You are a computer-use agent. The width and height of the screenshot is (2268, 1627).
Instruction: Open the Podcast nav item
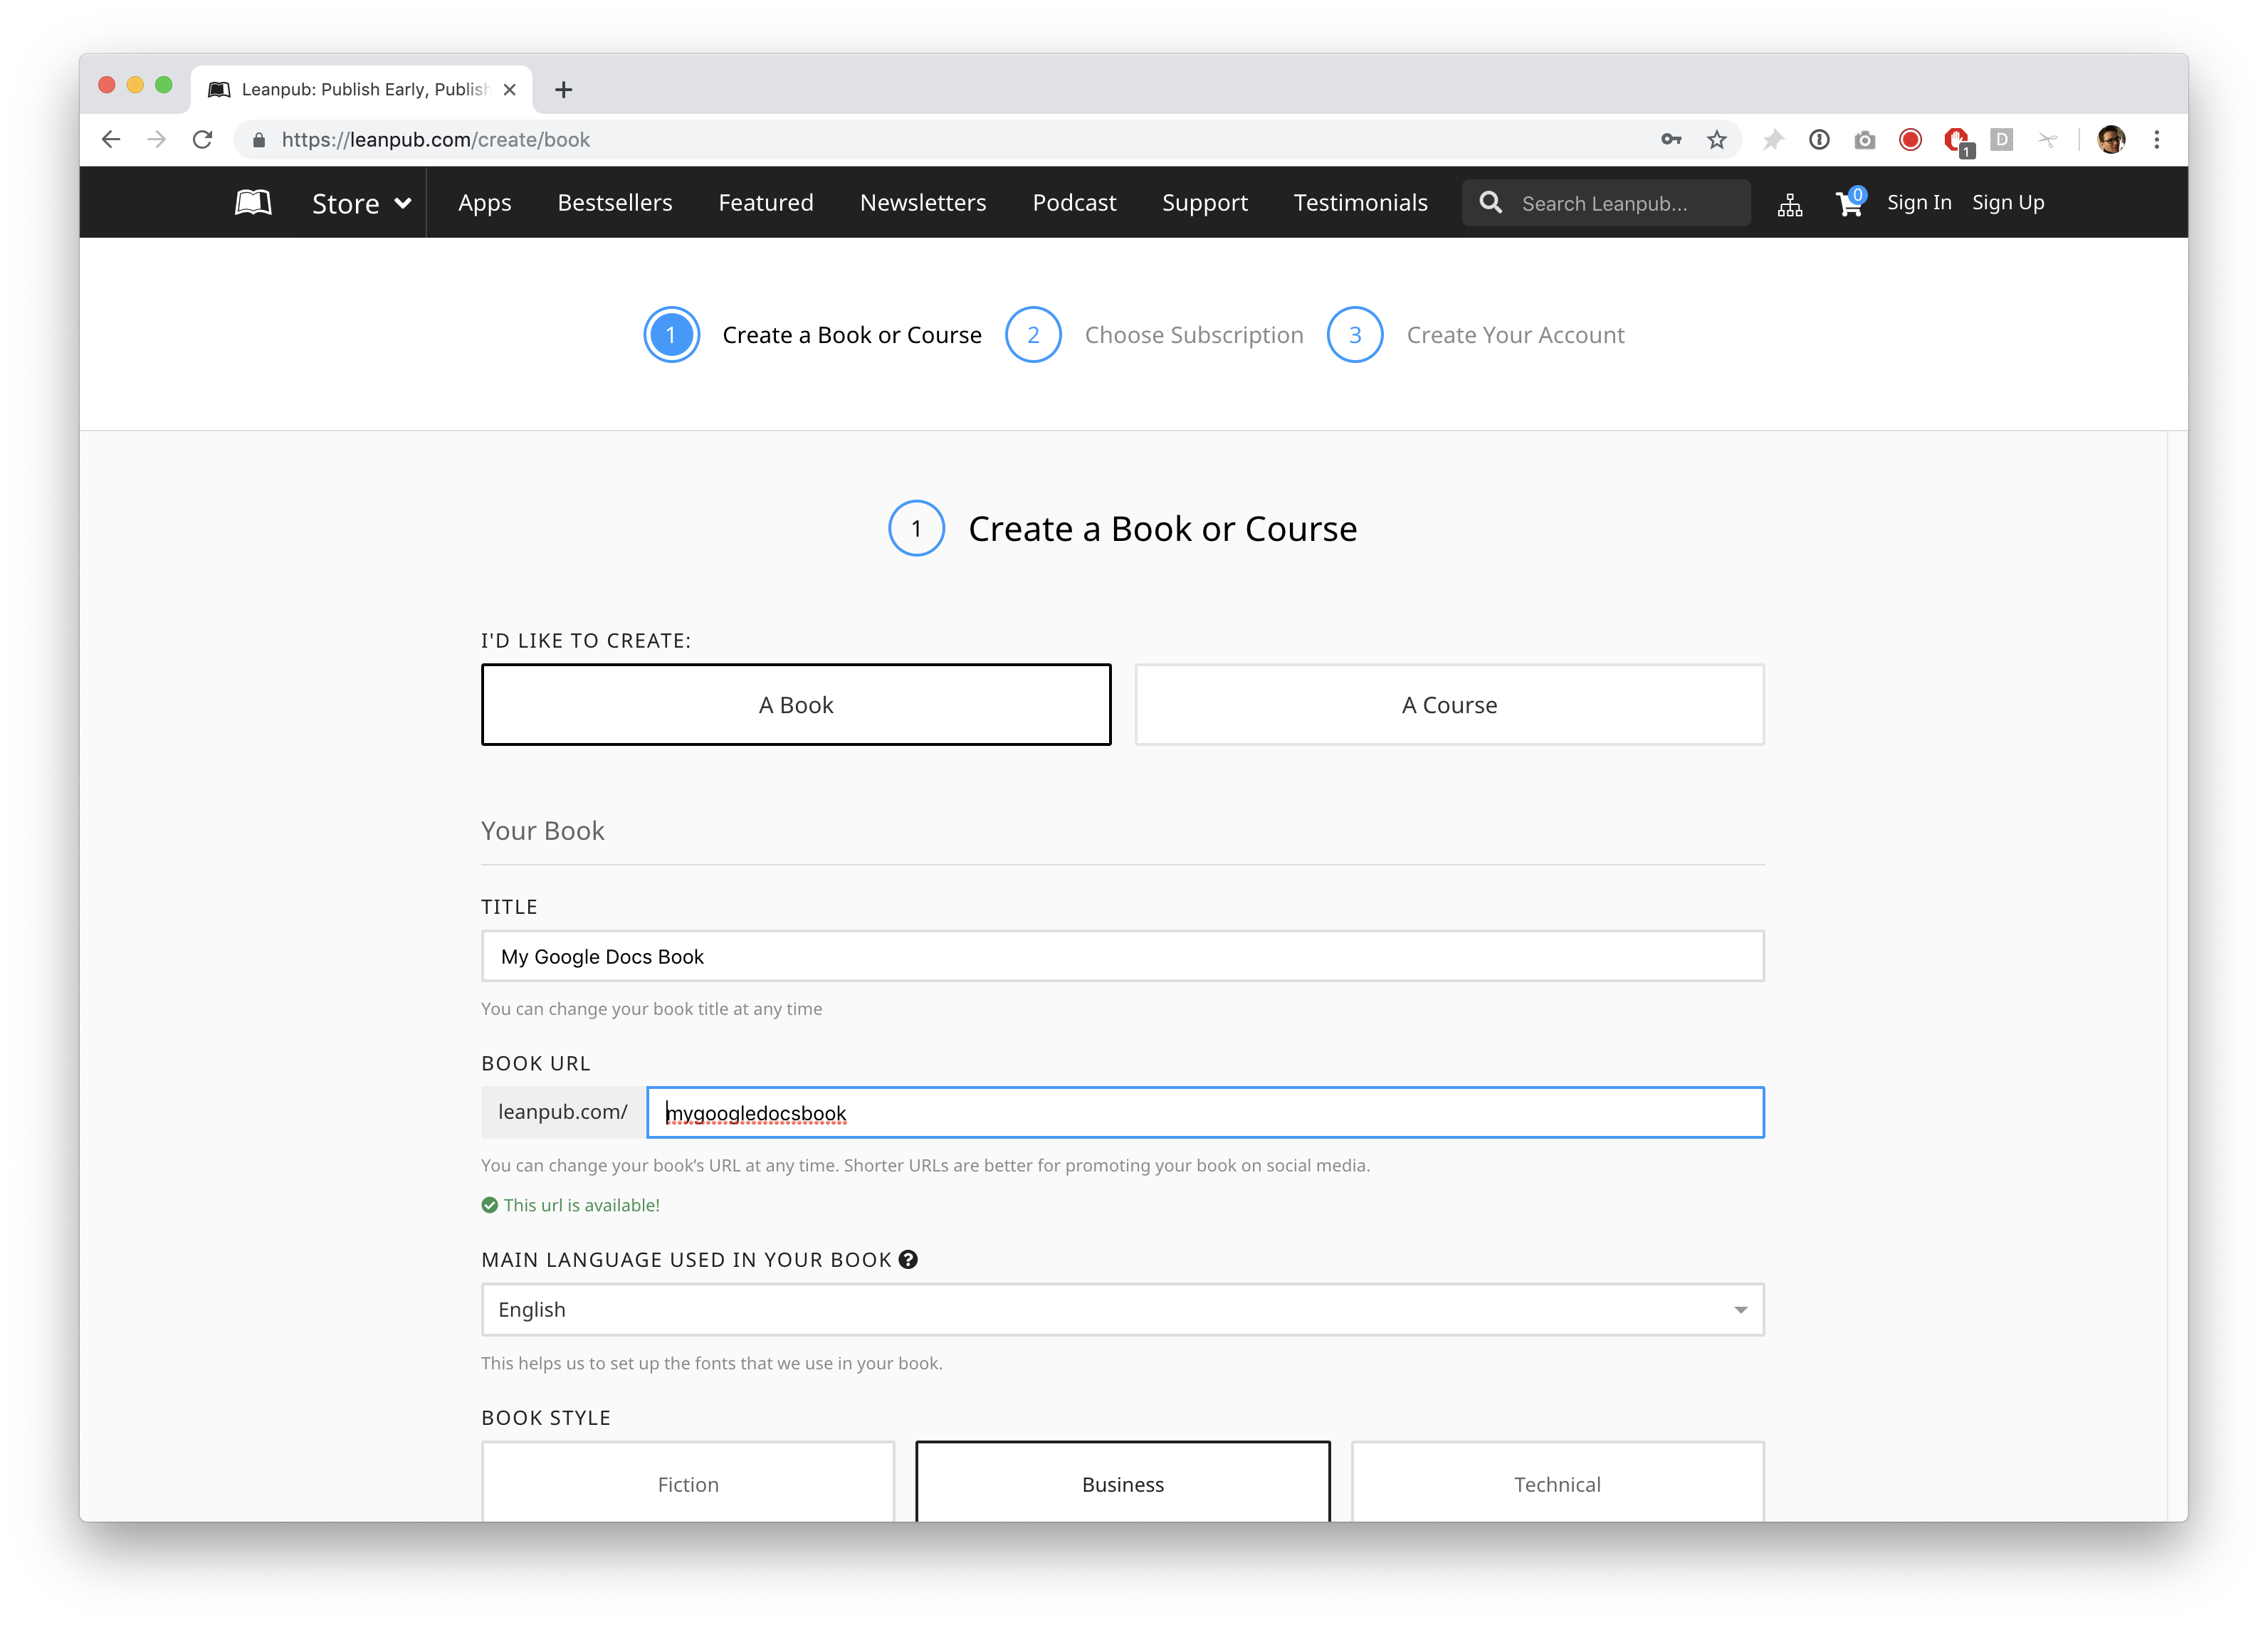tap(1074, 203)
